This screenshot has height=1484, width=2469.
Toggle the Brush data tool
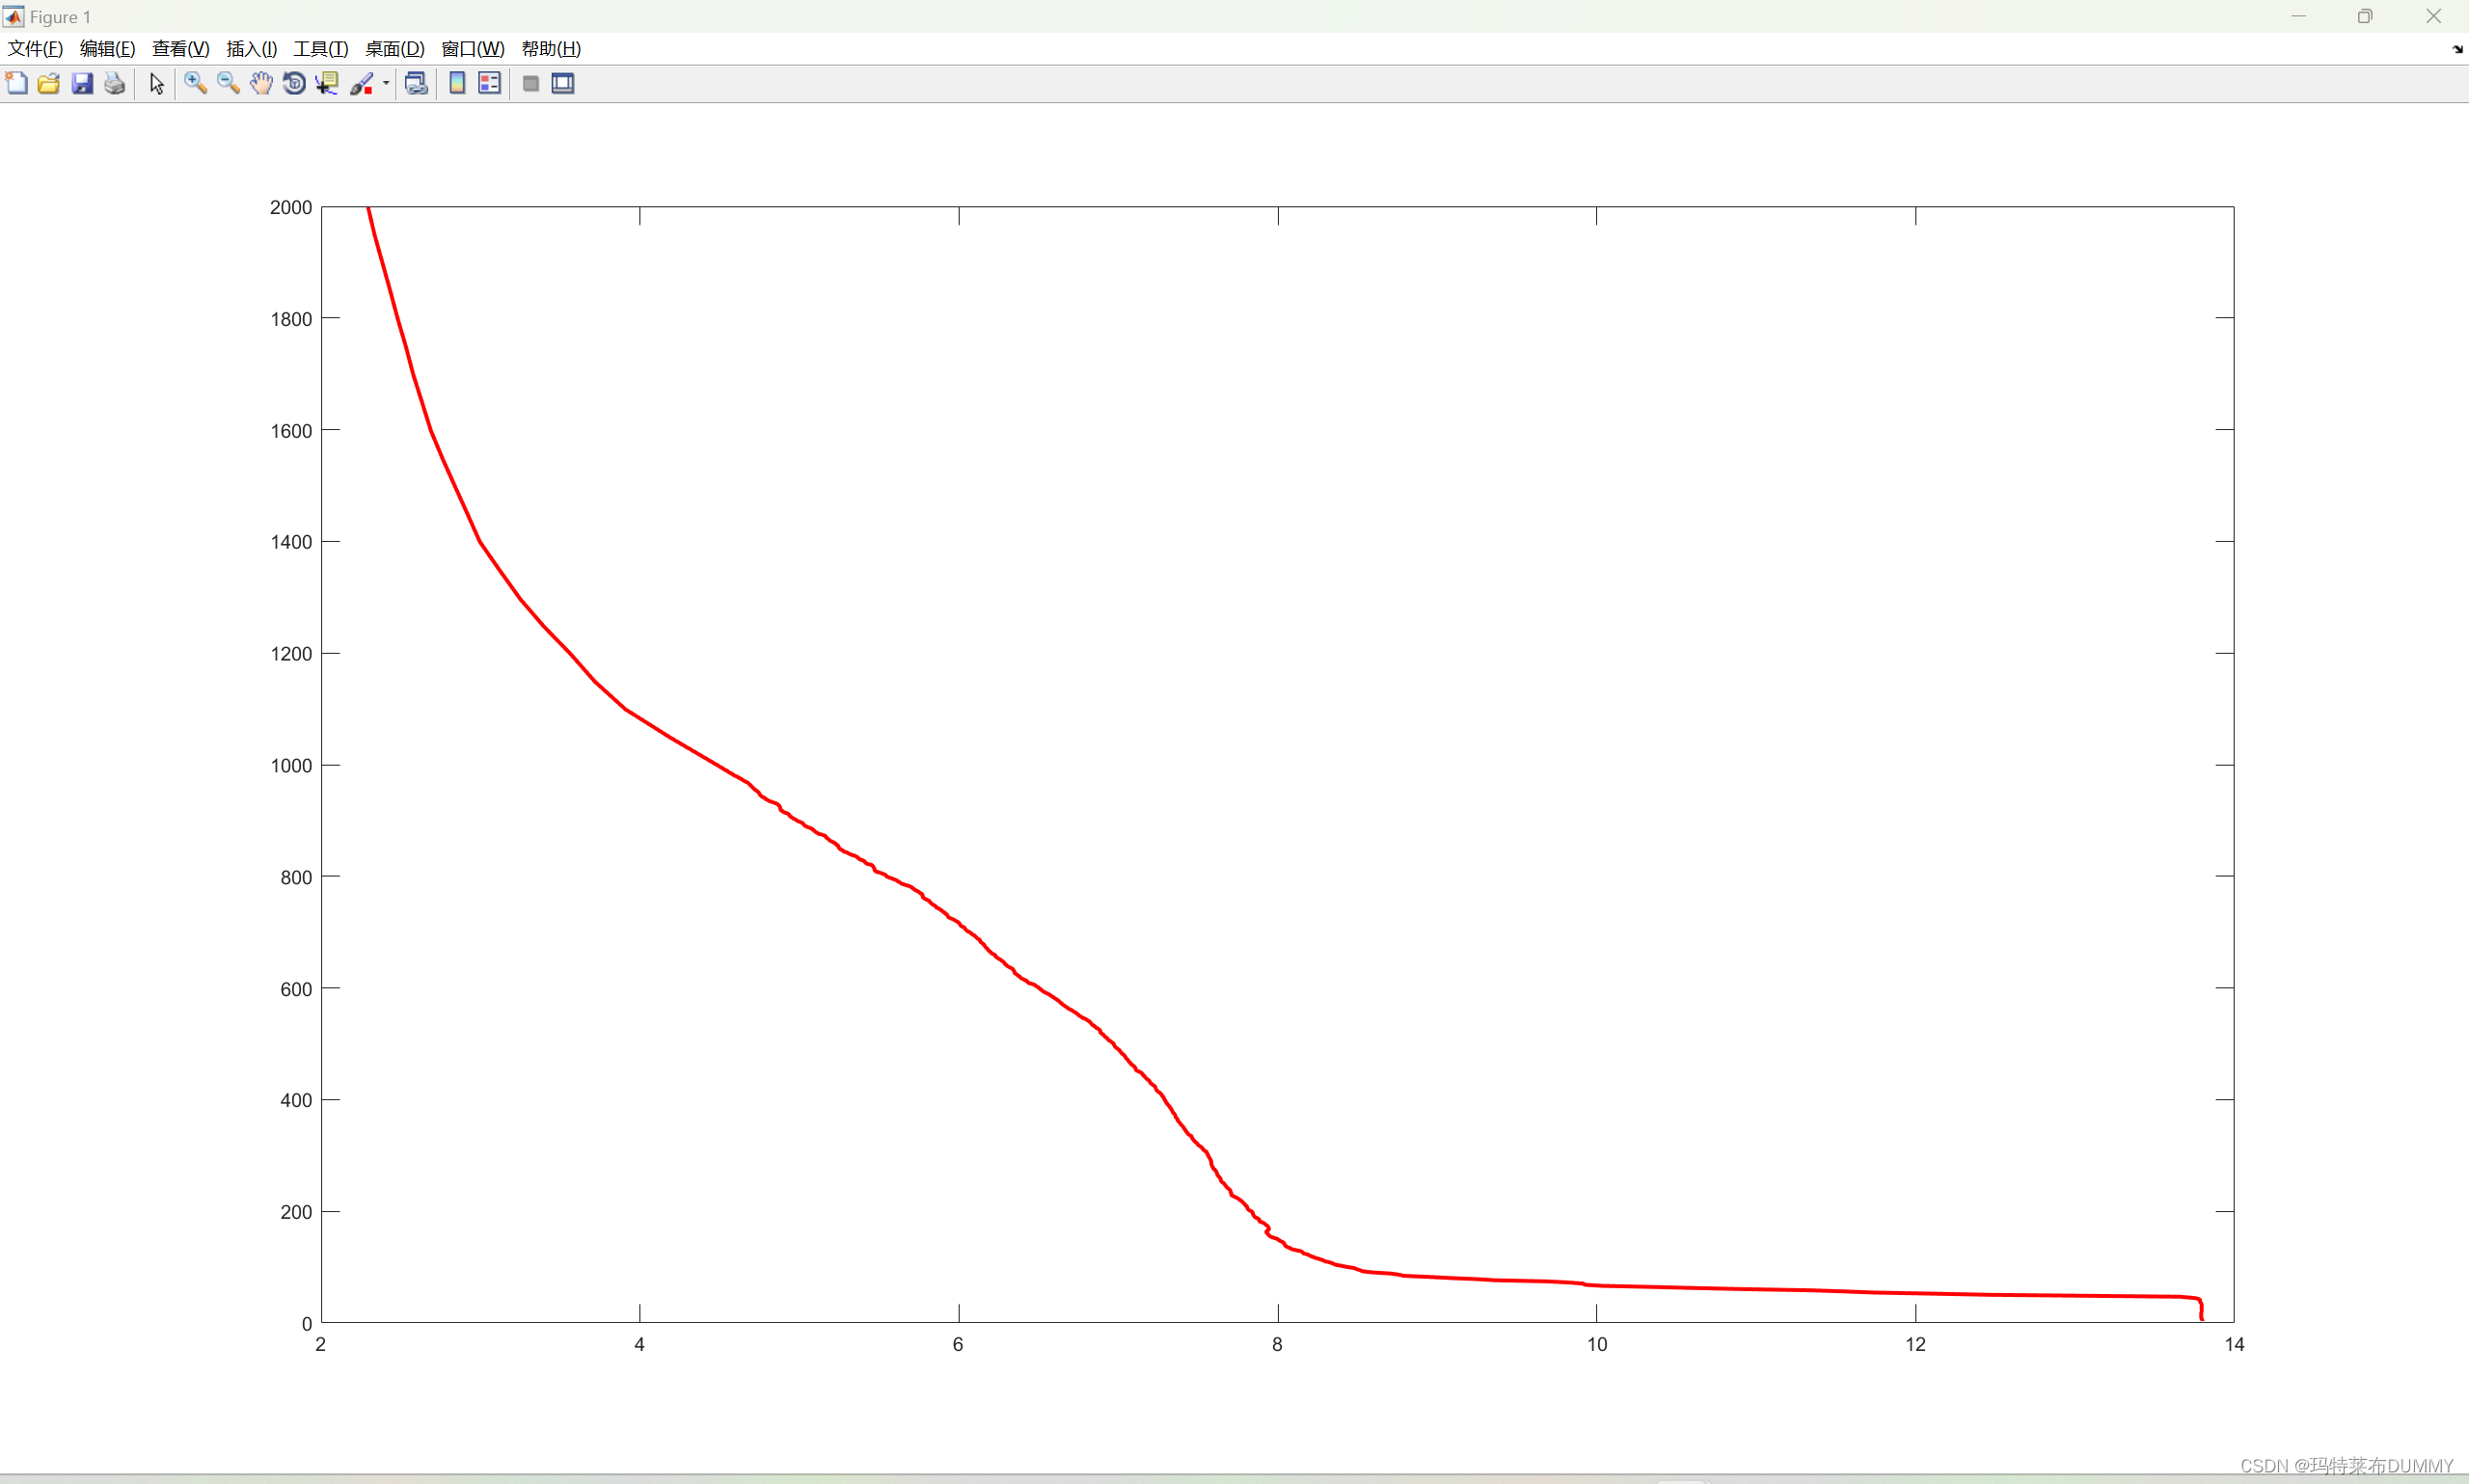[361, 84]
